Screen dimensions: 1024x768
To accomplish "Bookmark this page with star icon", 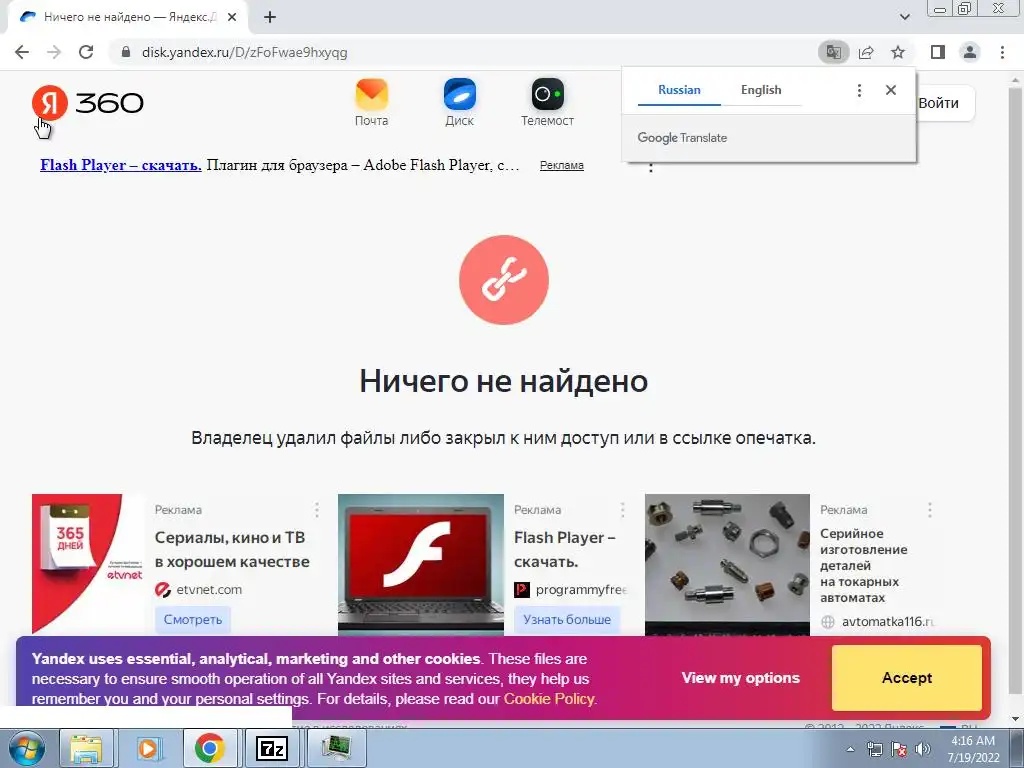I will (898, 52).
